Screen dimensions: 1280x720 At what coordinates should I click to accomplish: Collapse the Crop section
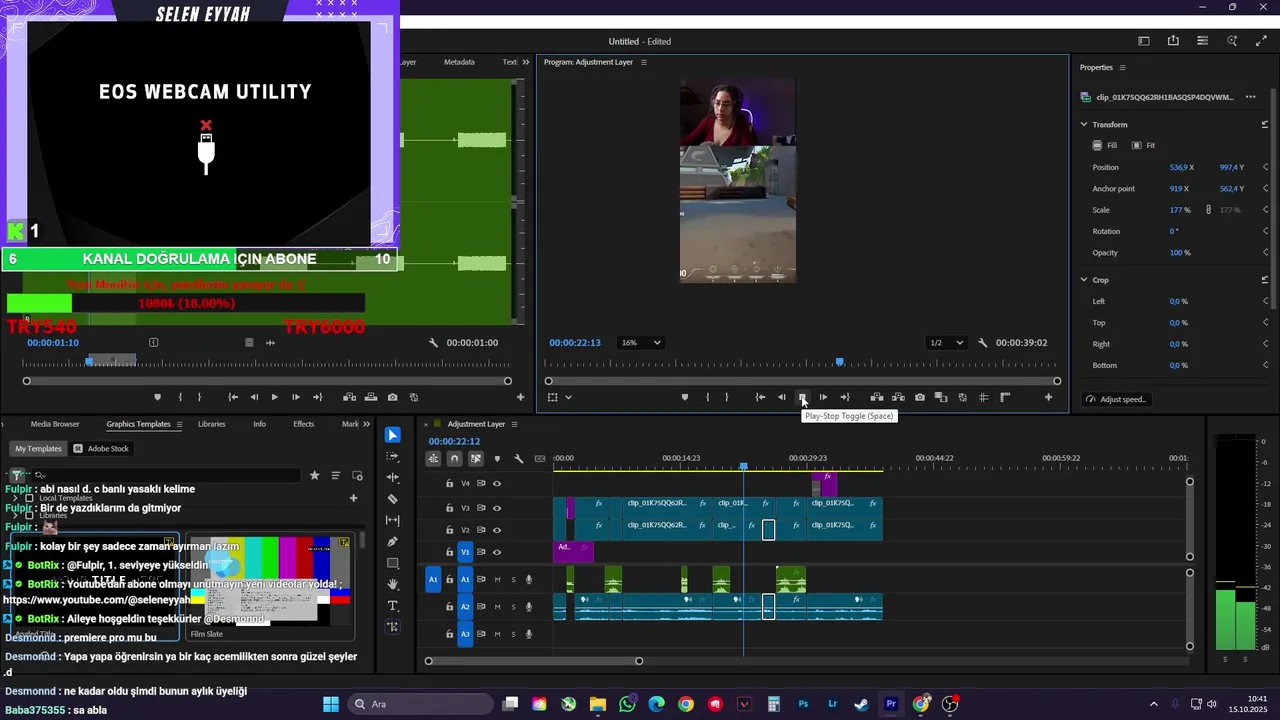(x=1084, y=280)
